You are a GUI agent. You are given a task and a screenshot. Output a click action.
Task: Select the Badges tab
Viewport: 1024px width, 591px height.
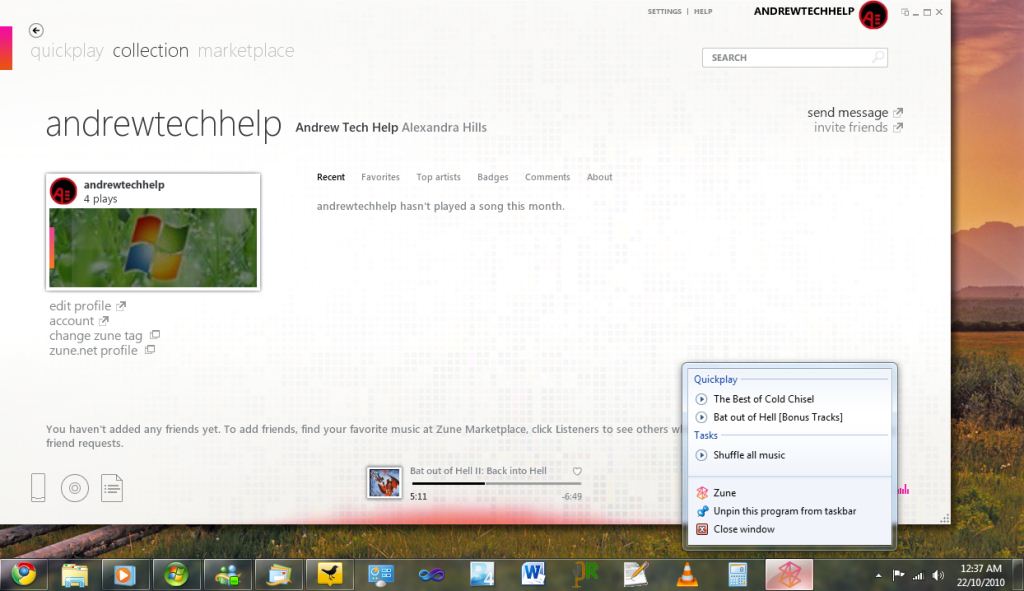[x=492, y=177]
